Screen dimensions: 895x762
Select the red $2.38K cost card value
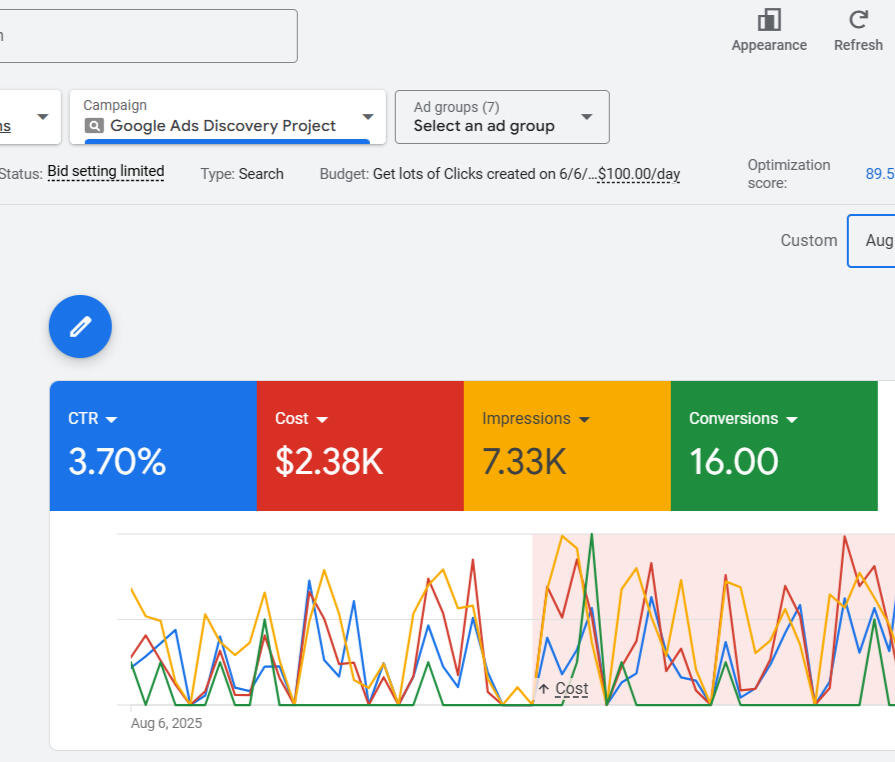click(329, 462)
